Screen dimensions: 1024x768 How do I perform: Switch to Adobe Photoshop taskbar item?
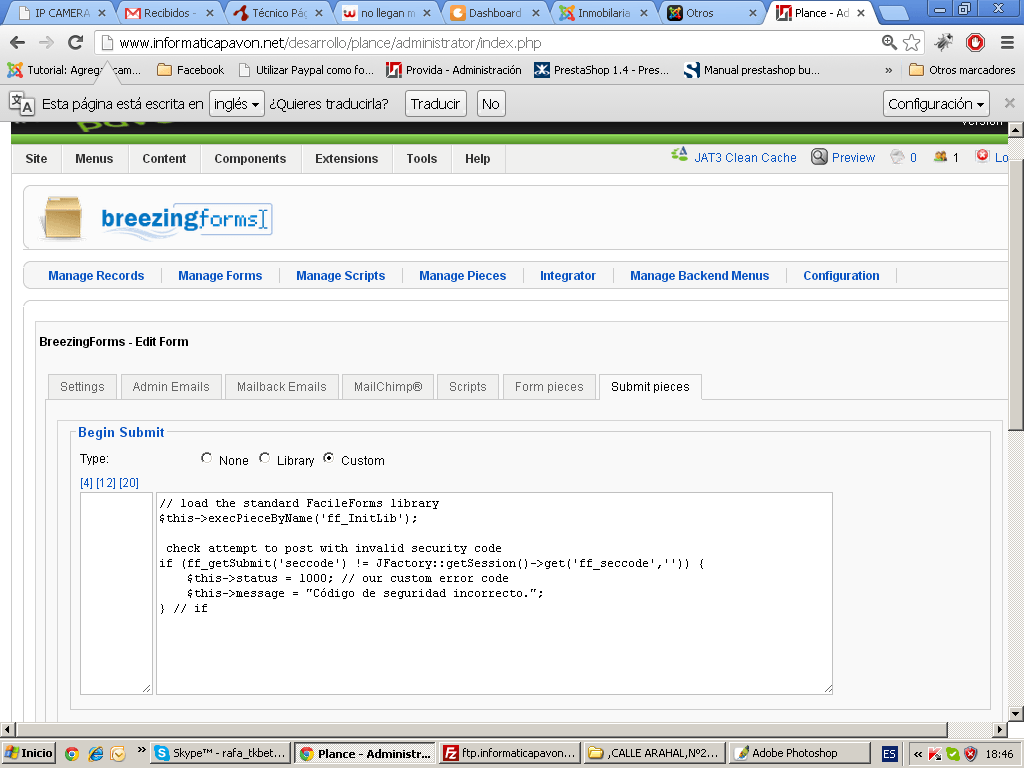pyautogui.click(x=799, y=754)
